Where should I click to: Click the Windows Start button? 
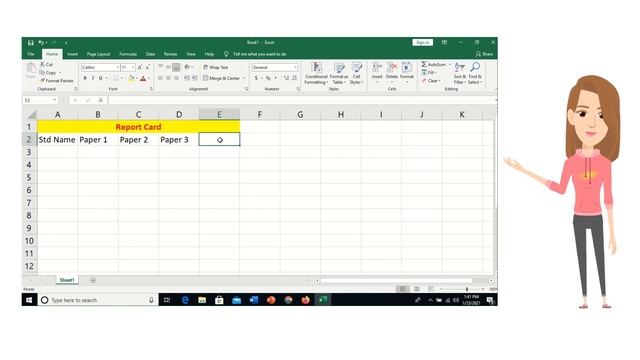point(29,300)
